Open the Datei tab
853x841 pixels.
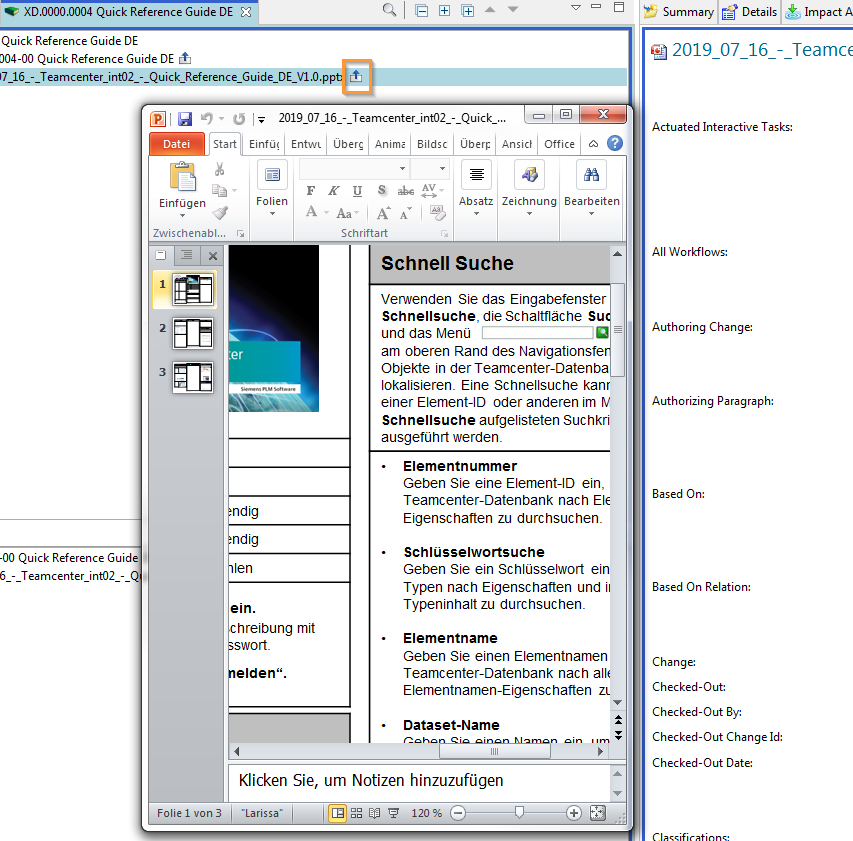[x=177, y=144]
